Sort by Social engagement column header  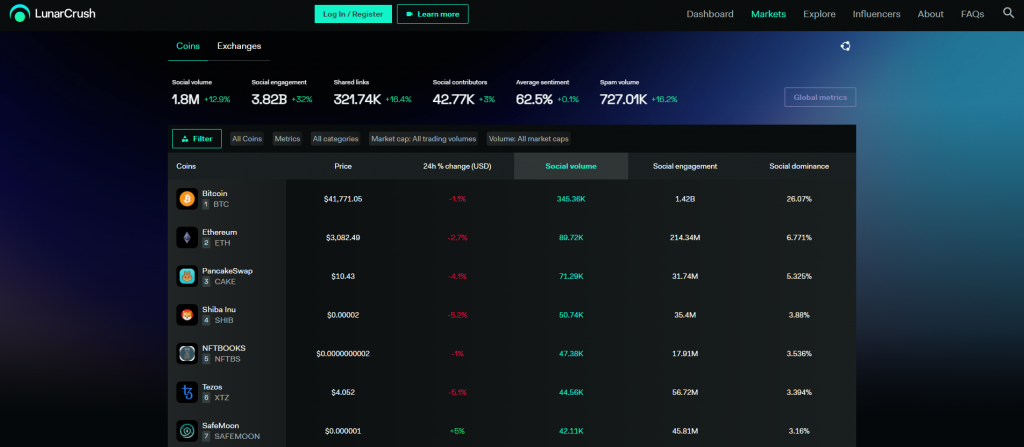point(685,166)
